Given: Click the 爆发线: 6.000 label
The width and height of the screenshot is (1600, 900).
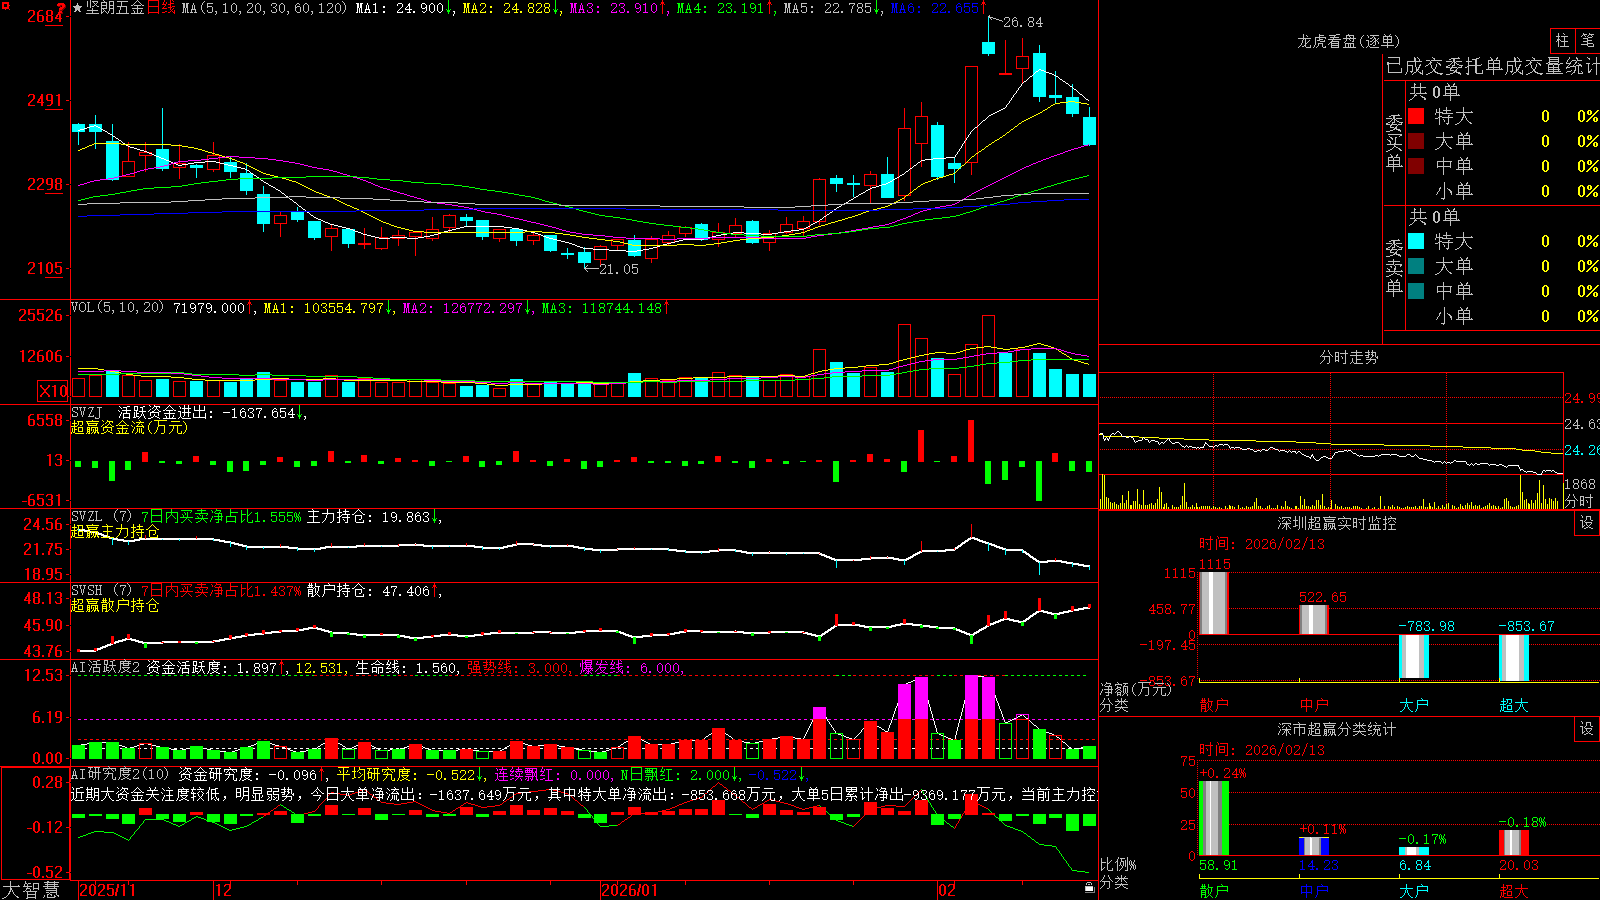Looking at the screenshot, I should click(x=631, y=668).
